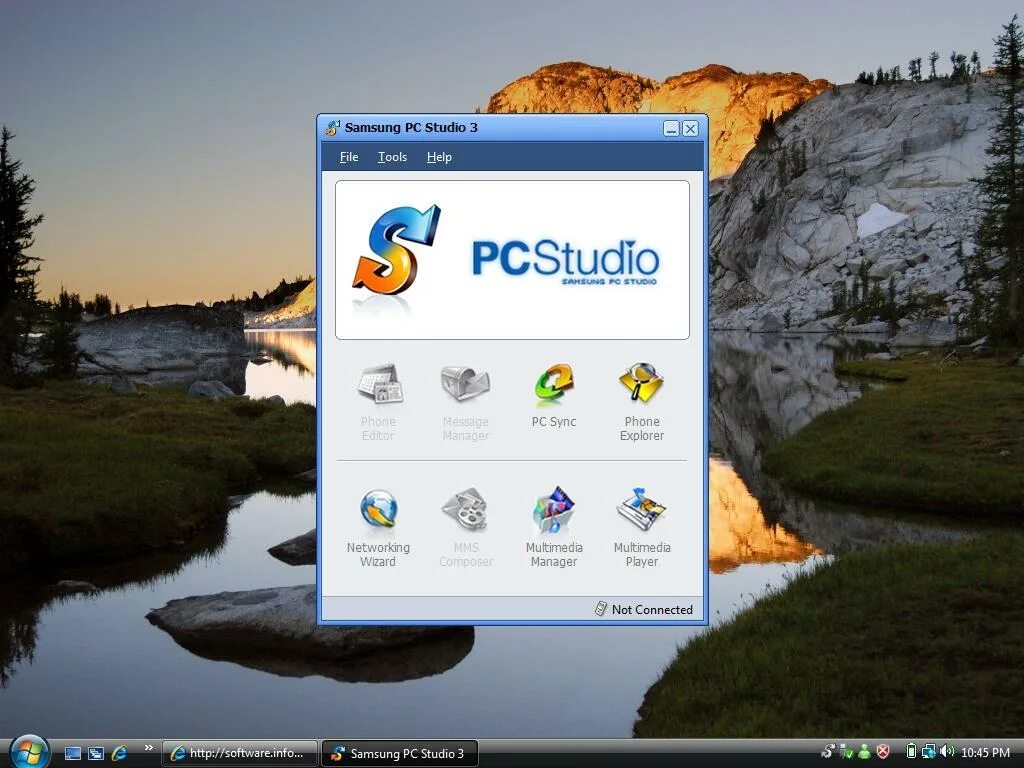Launch Internet Explorer from Quick Launch
The image size is (1024, 768).
(x=120, y=753)
